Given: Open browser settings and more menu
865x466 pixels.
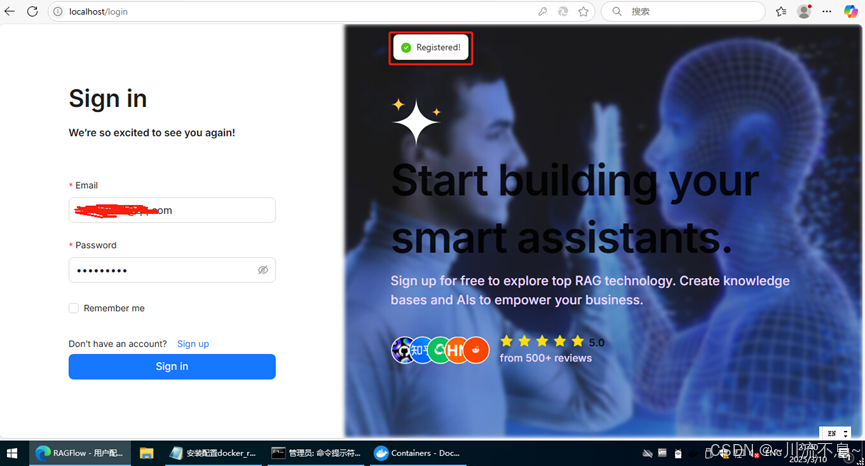Looking at the screenshot, I should point(827,11).
